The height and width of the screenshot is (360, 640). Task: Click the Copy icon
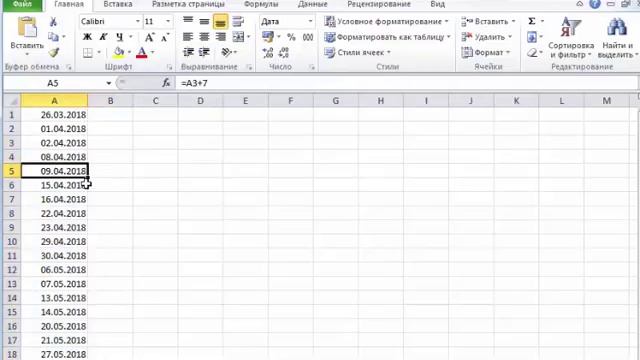53,37
